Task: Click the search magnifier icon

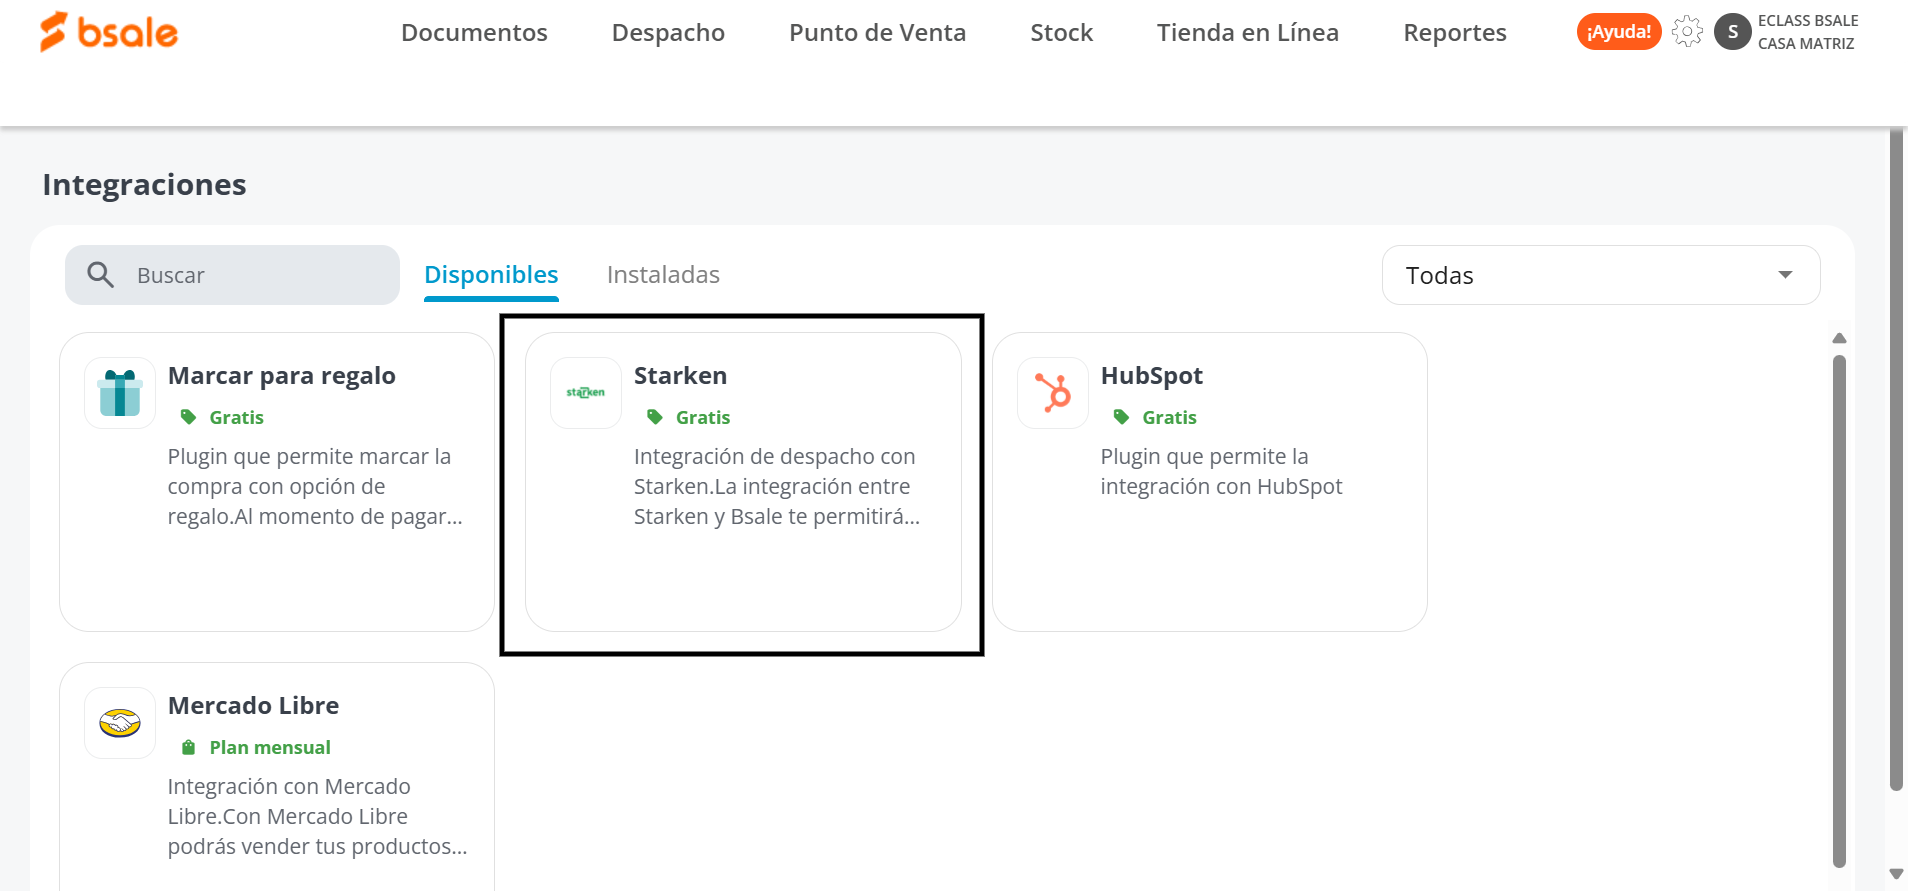Action: pos(100,274)
